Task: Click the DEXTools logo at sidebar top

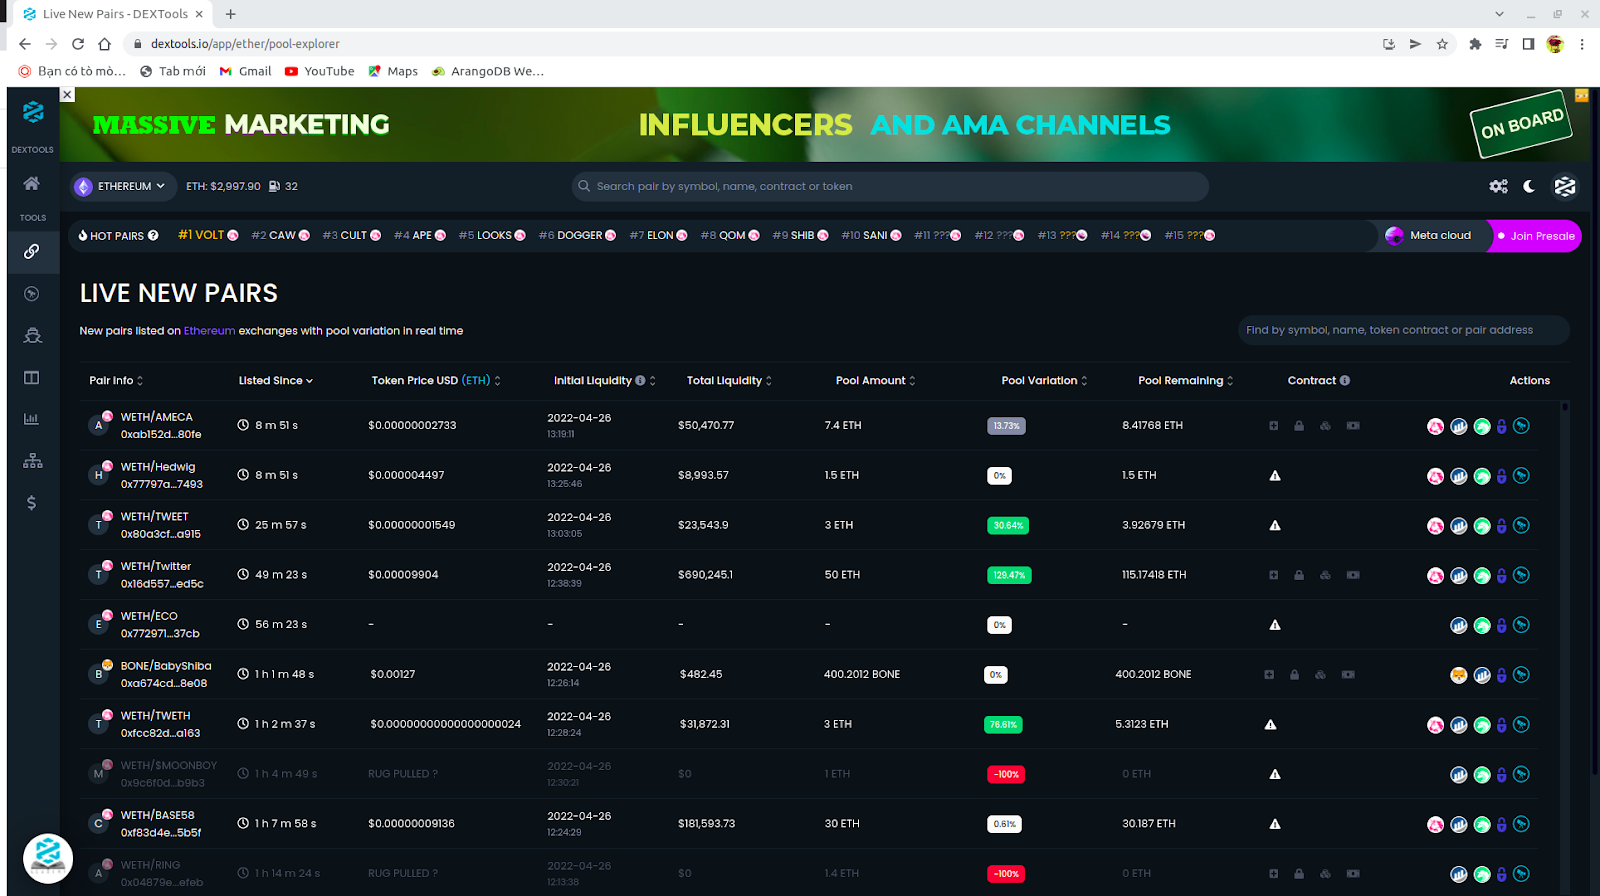Action: (x=33, y=112)
